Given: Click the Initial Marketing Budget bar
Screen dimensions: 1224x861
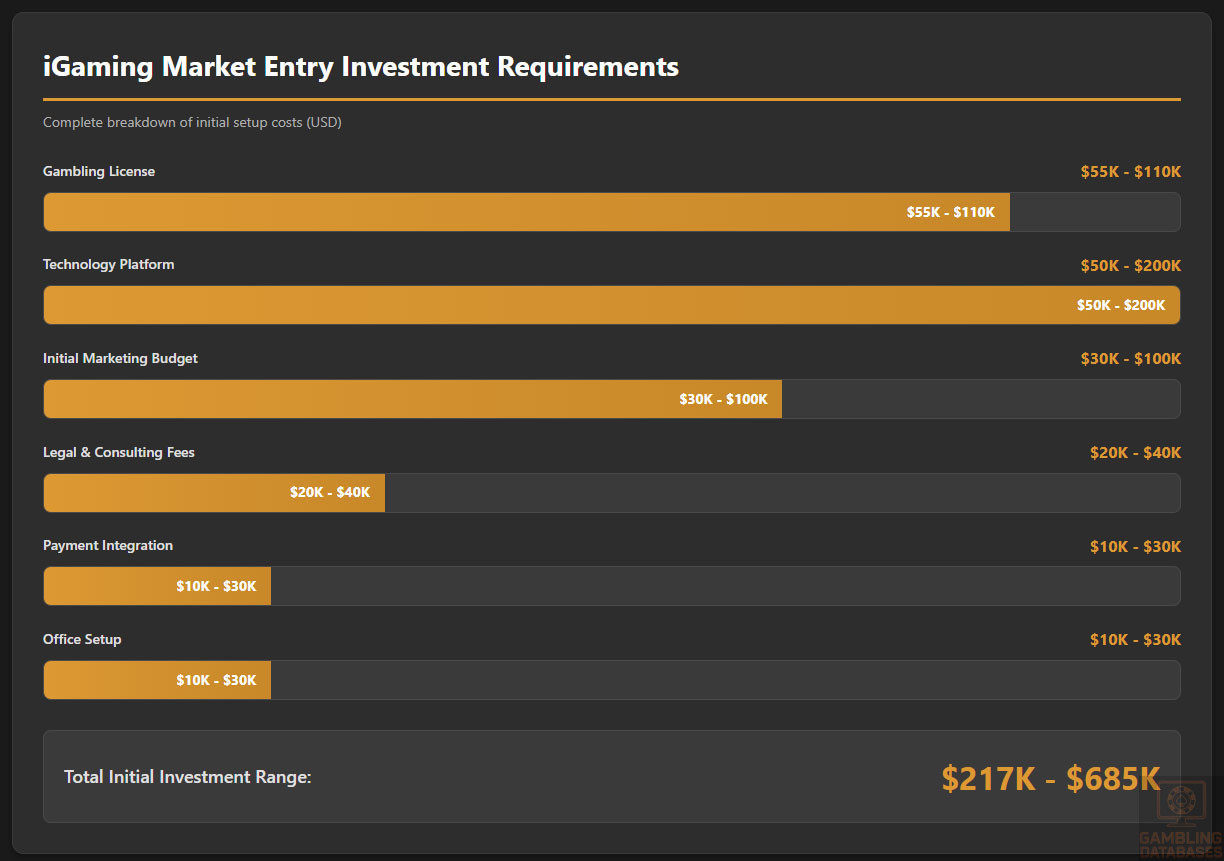Looking at the screenshot, I should point(412,399).
